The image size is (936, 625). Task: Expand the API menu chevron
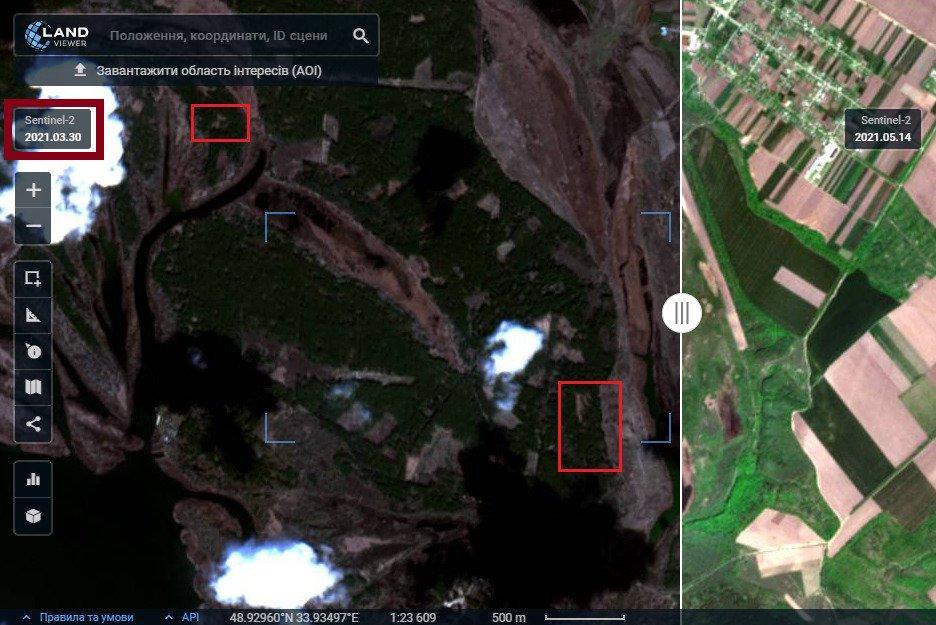[x=169, y=617]
